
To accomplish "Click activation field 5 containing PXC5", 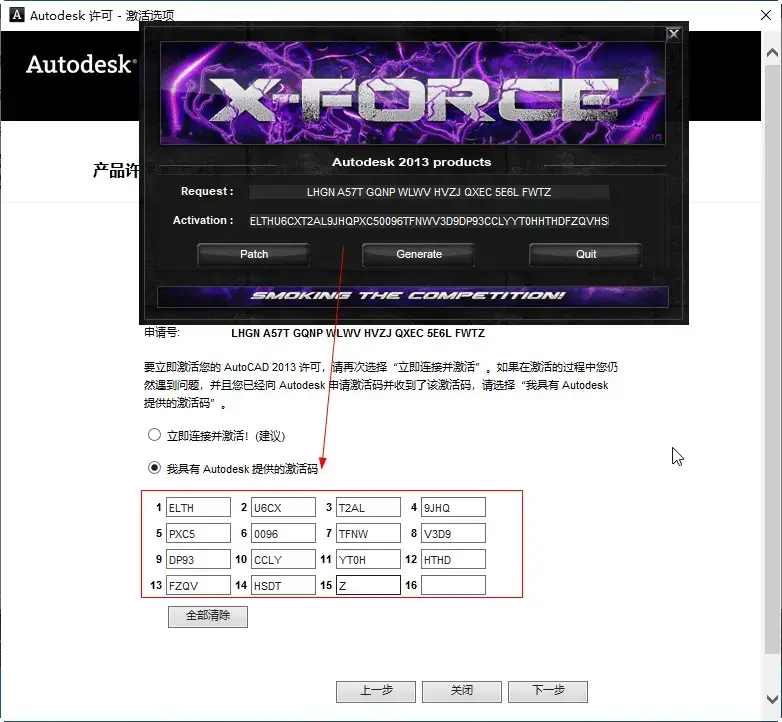I will [198, 533].
